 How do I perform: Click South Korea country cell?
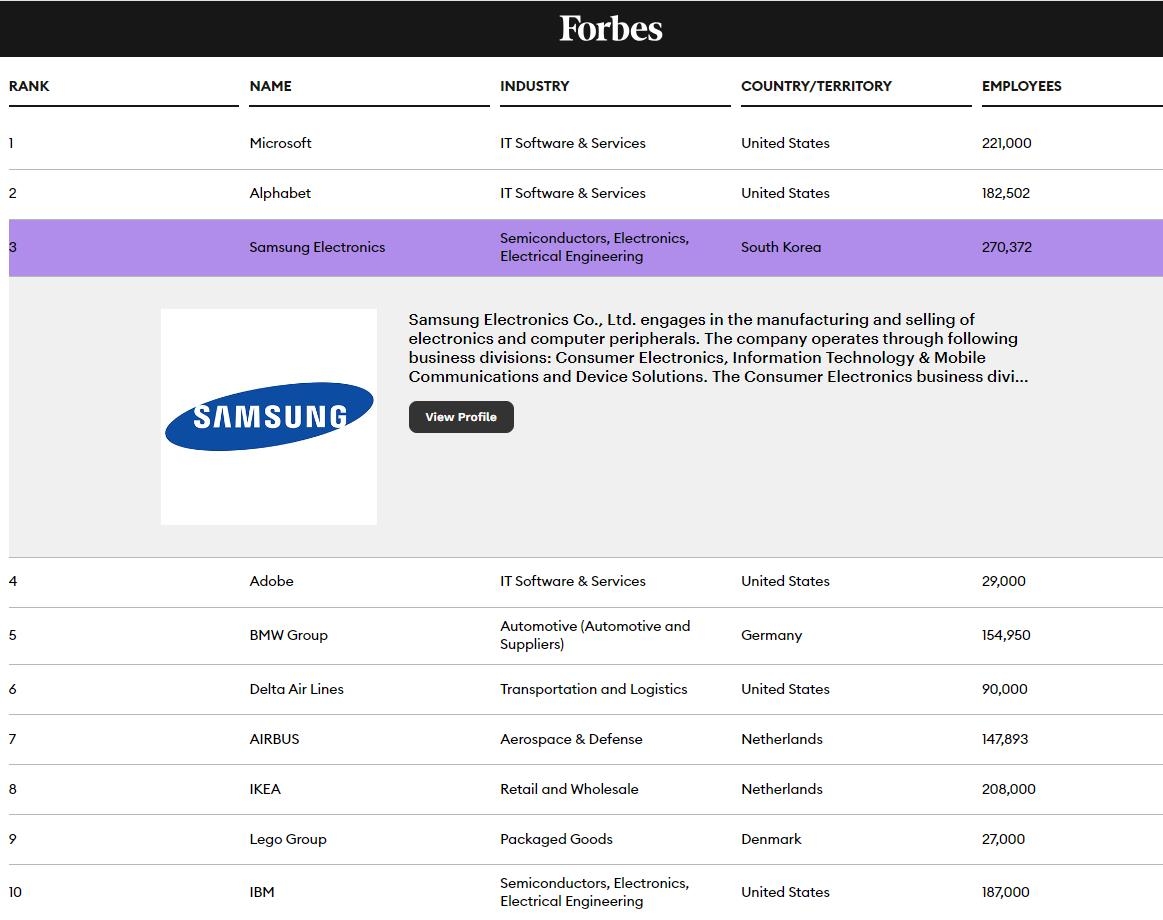(781, 247)
